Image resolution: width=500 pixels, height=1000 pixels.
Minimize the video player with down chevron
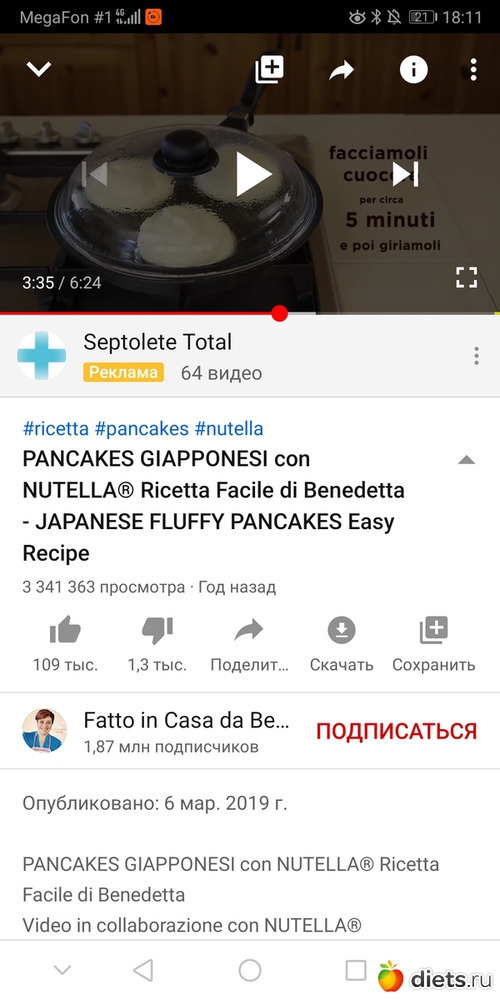(38, 69)
